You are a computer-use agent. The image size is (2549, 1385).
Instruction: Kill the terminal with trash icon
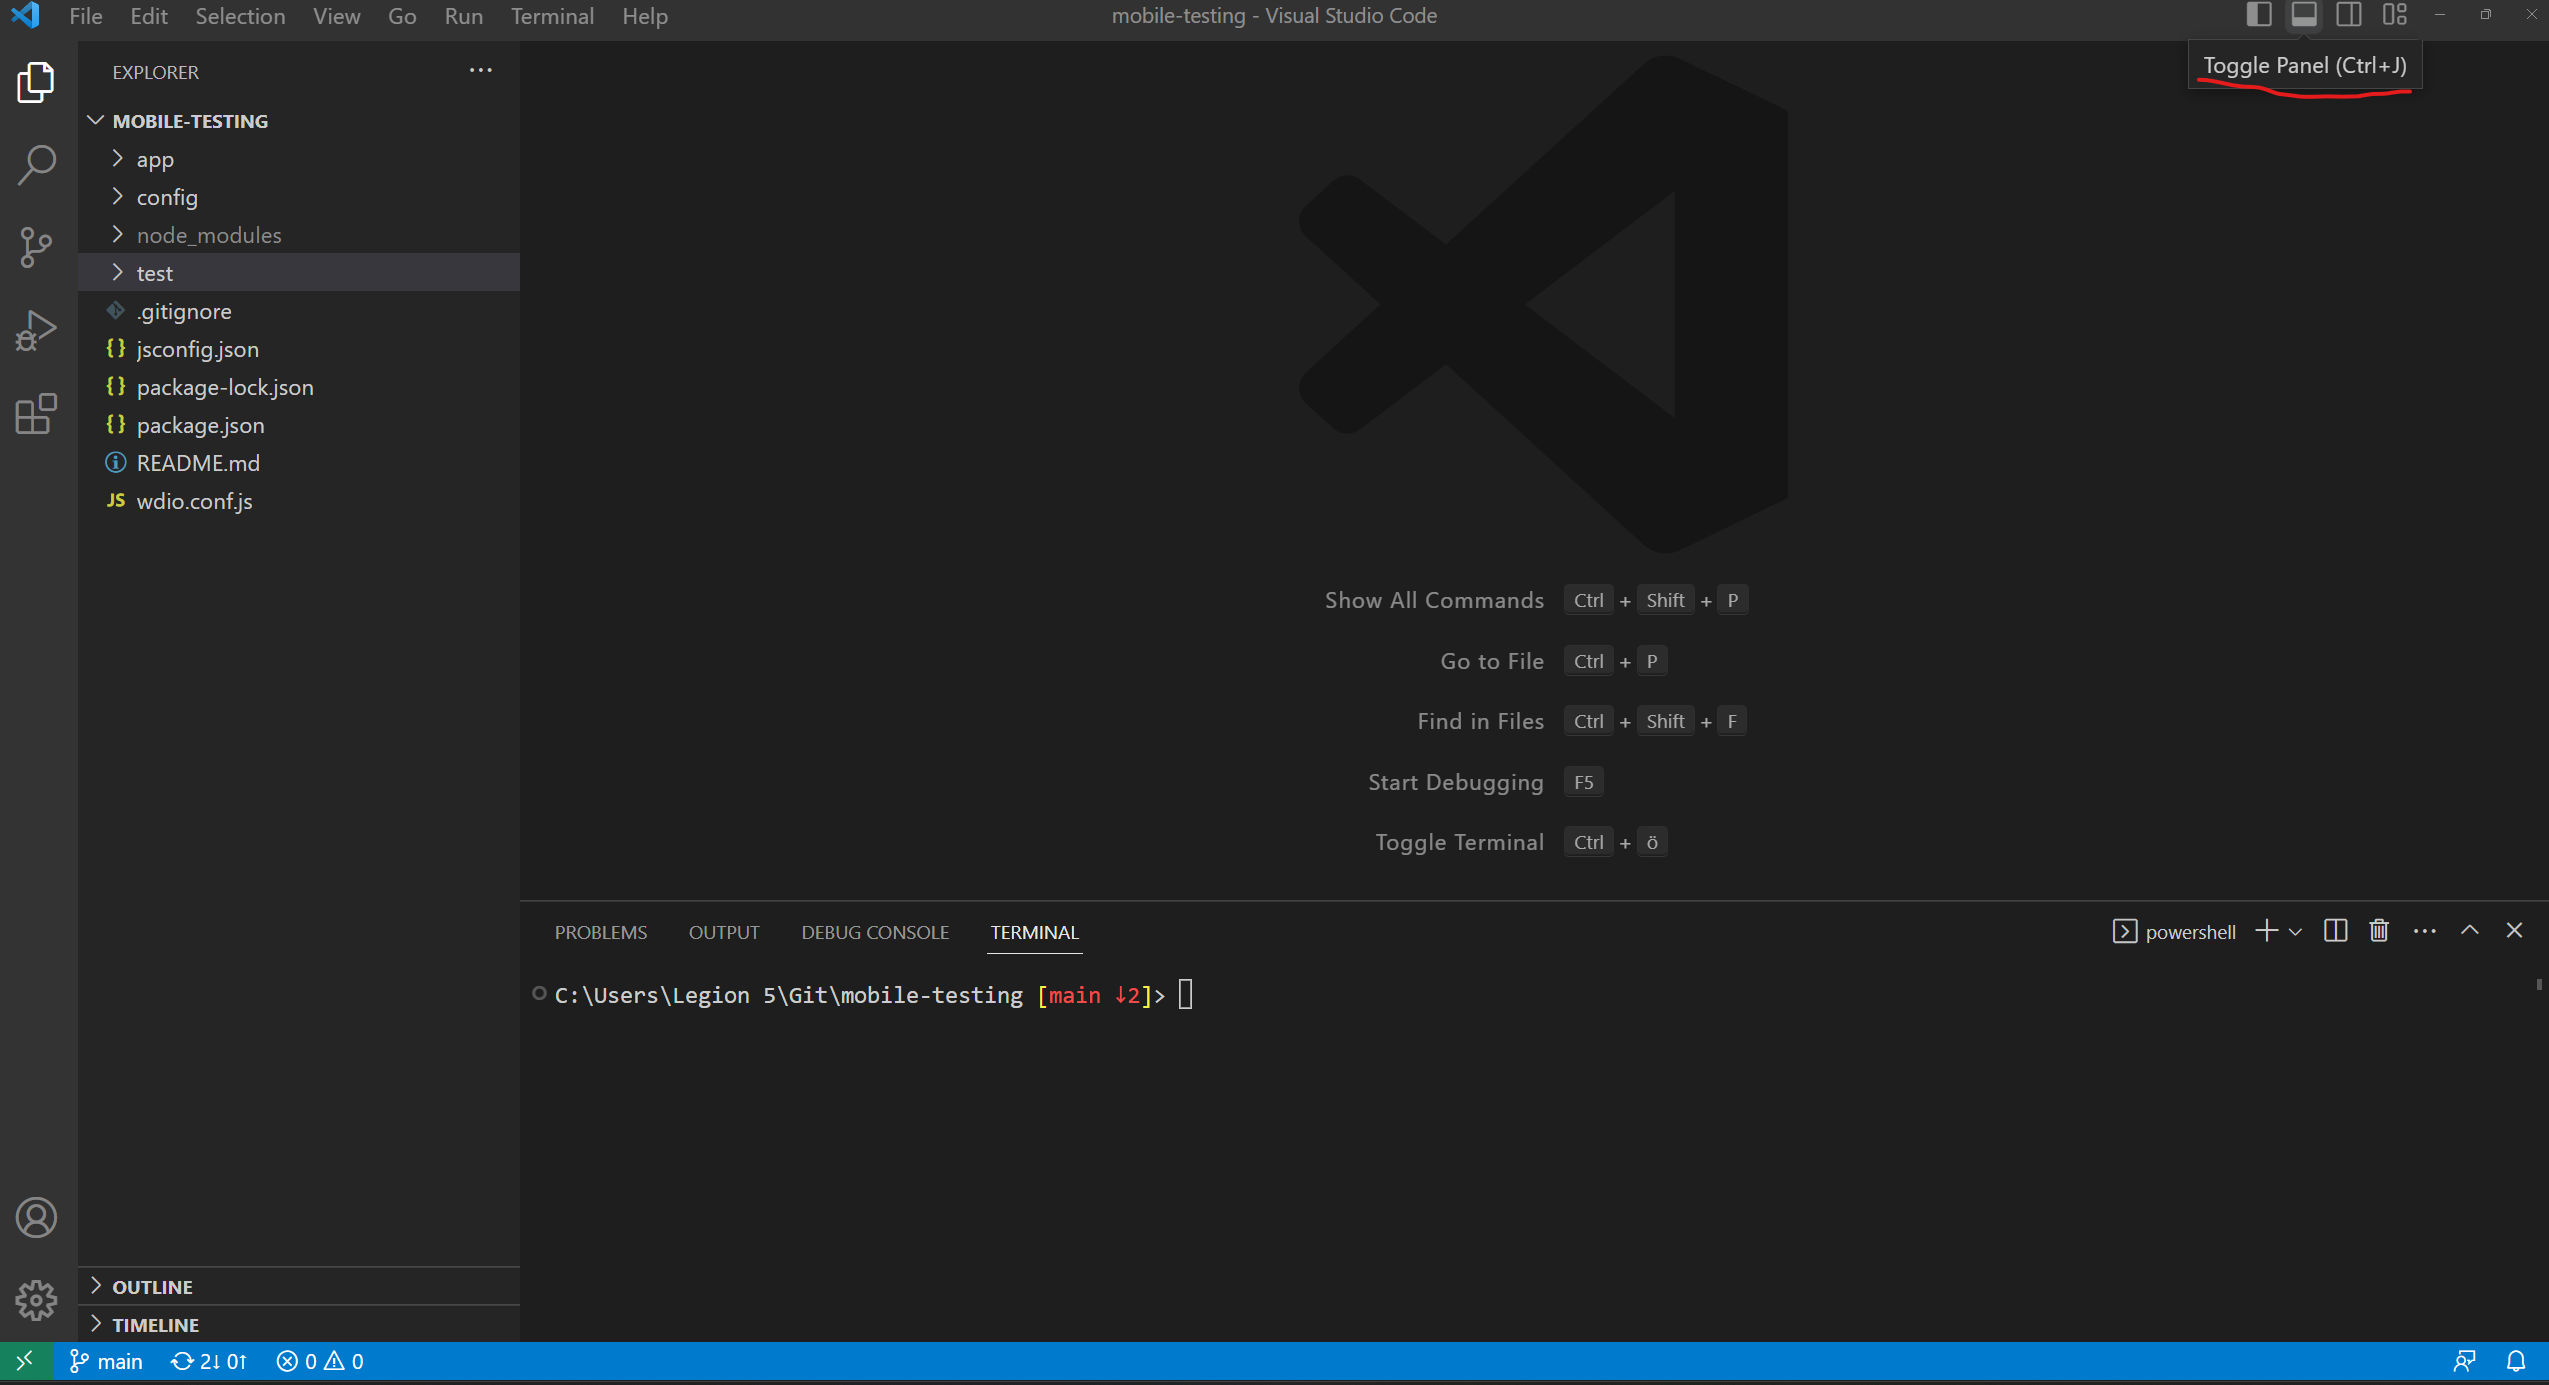click(2379, 931)
